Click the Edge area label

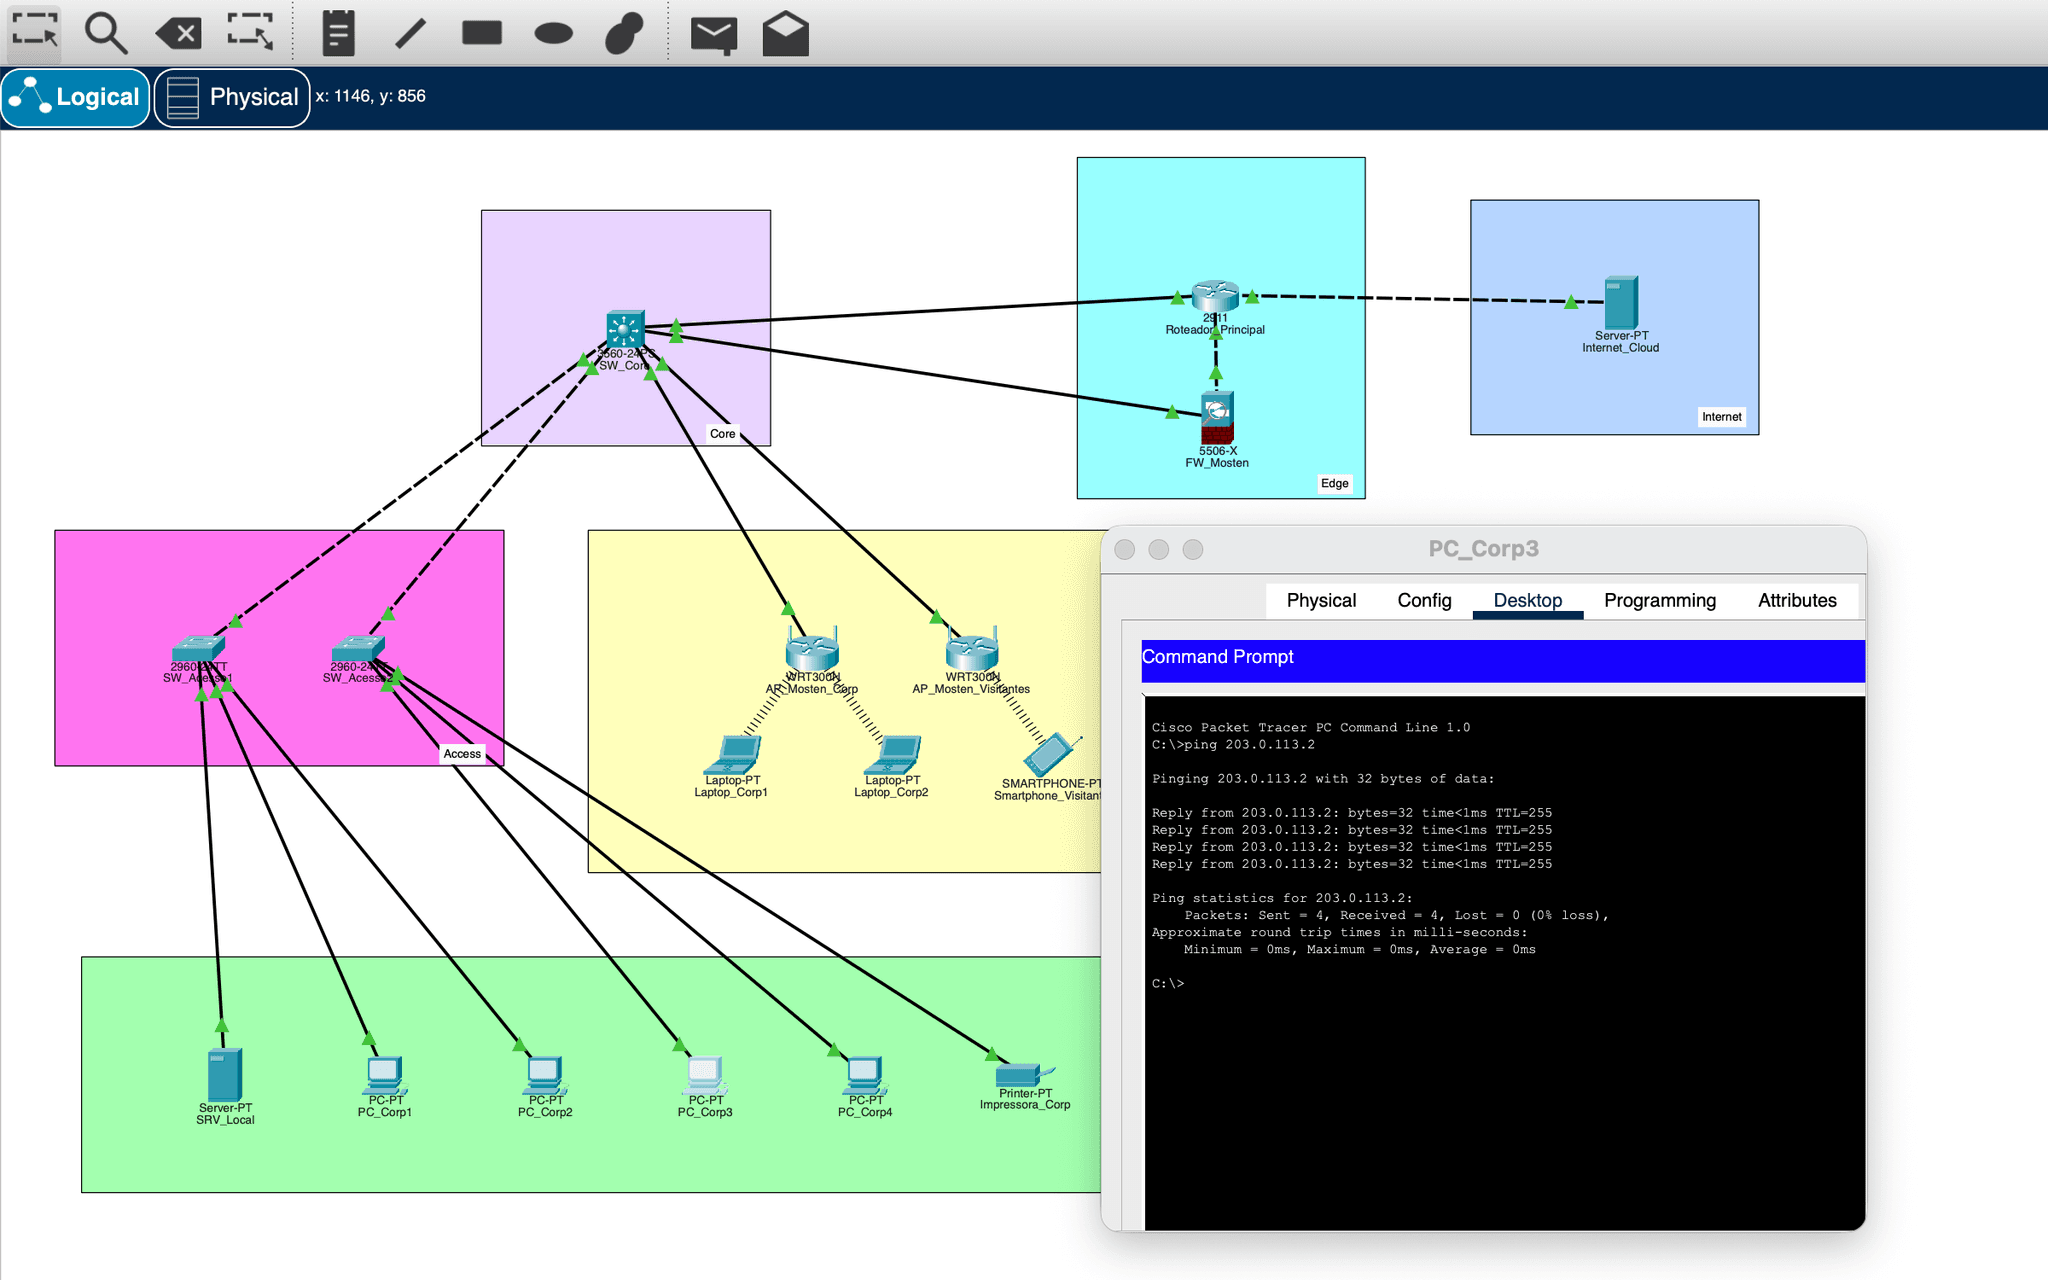click(x=1334, y=483)
